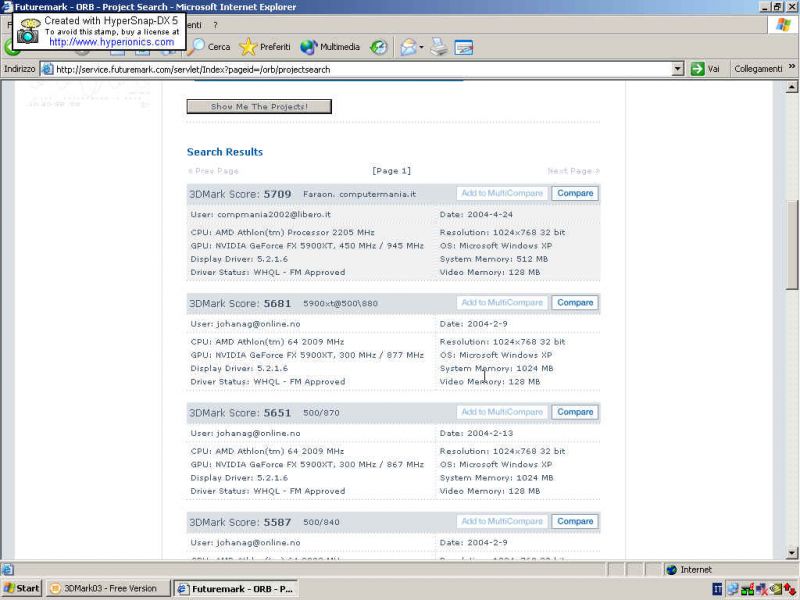Click Compare for score 5709 result
This screenshot has height=600, width=800.
[575, 193]
